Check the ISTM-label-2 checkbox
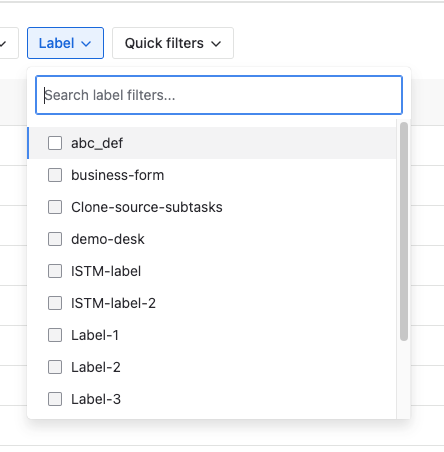444x452 pixels. coord(55,303)
